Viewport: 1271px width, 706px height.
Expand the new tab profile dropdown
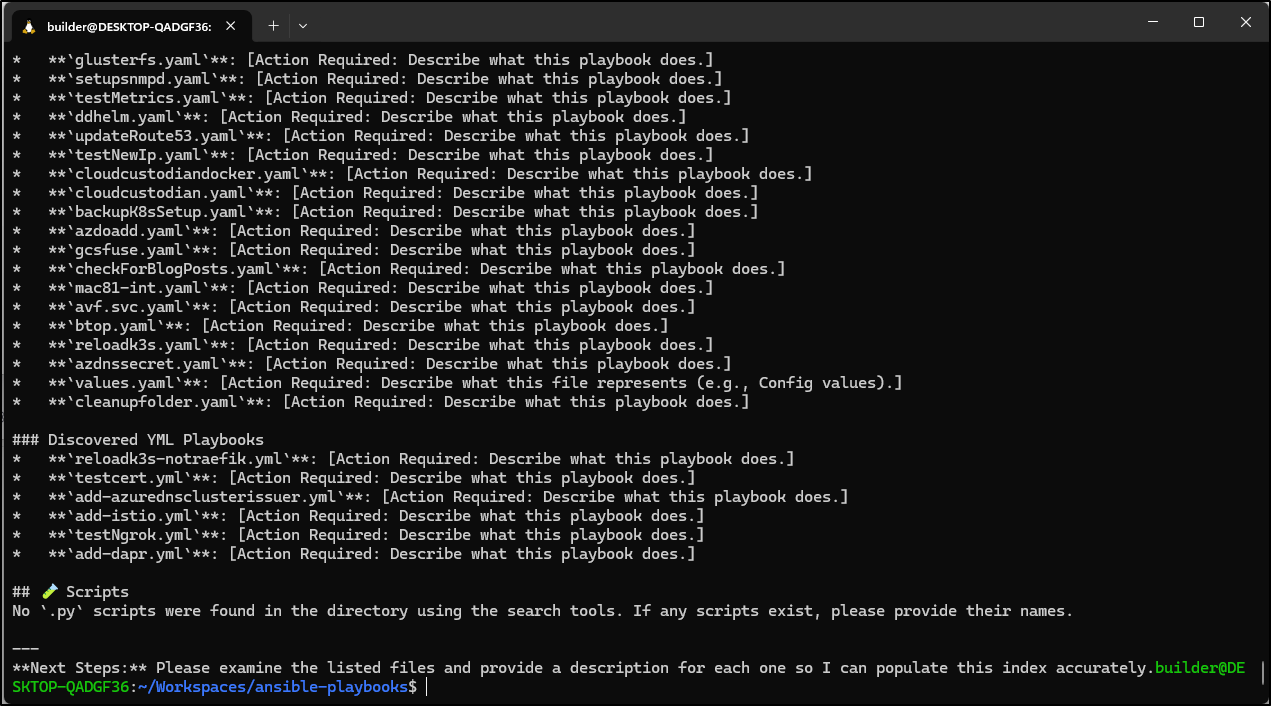(303, 25)
